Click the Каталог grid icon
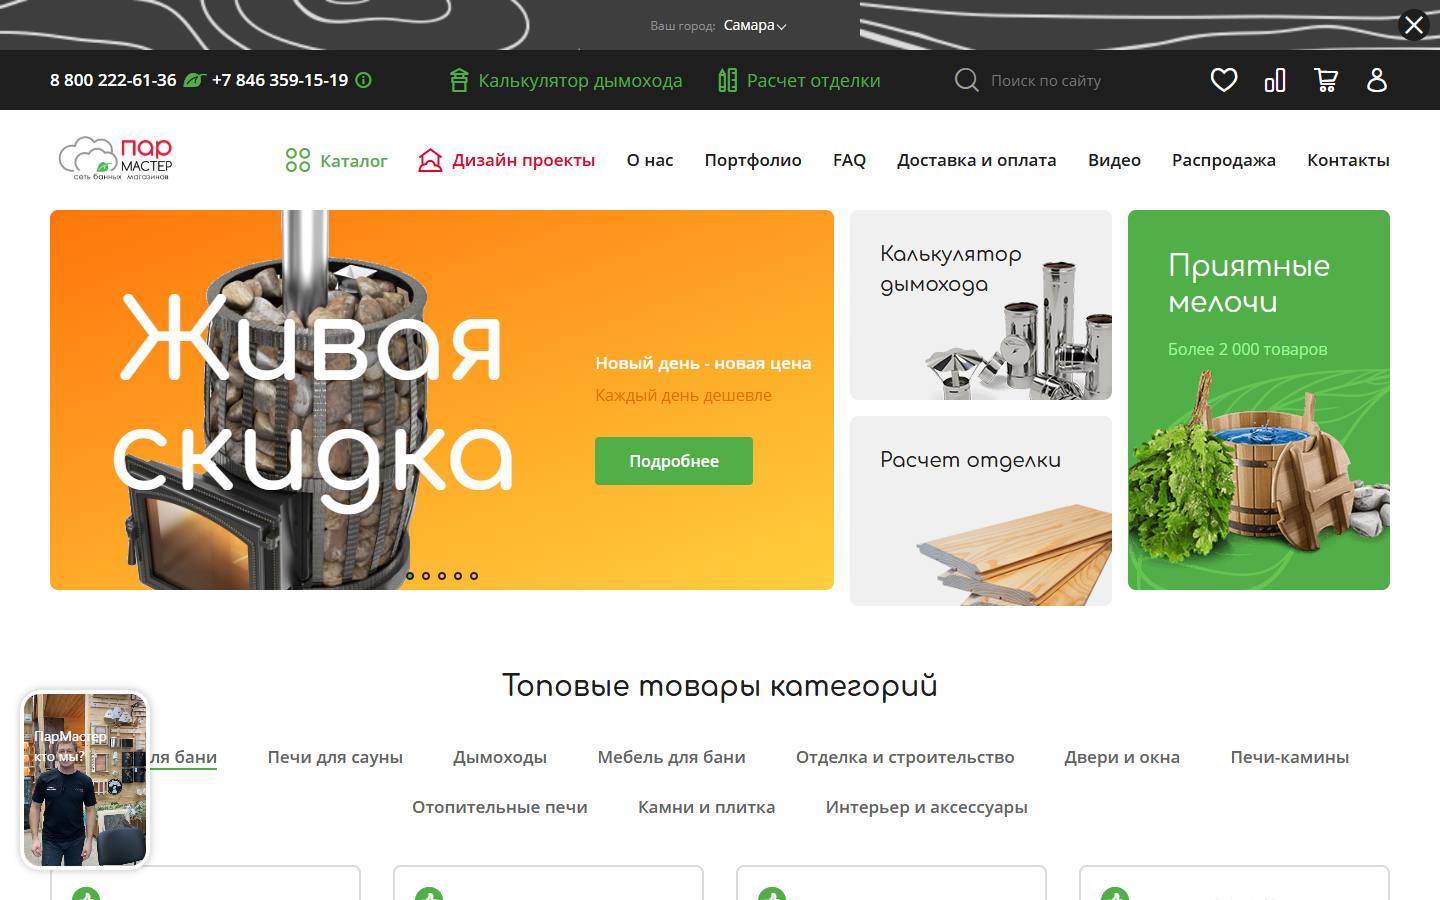 pos(298,160)
